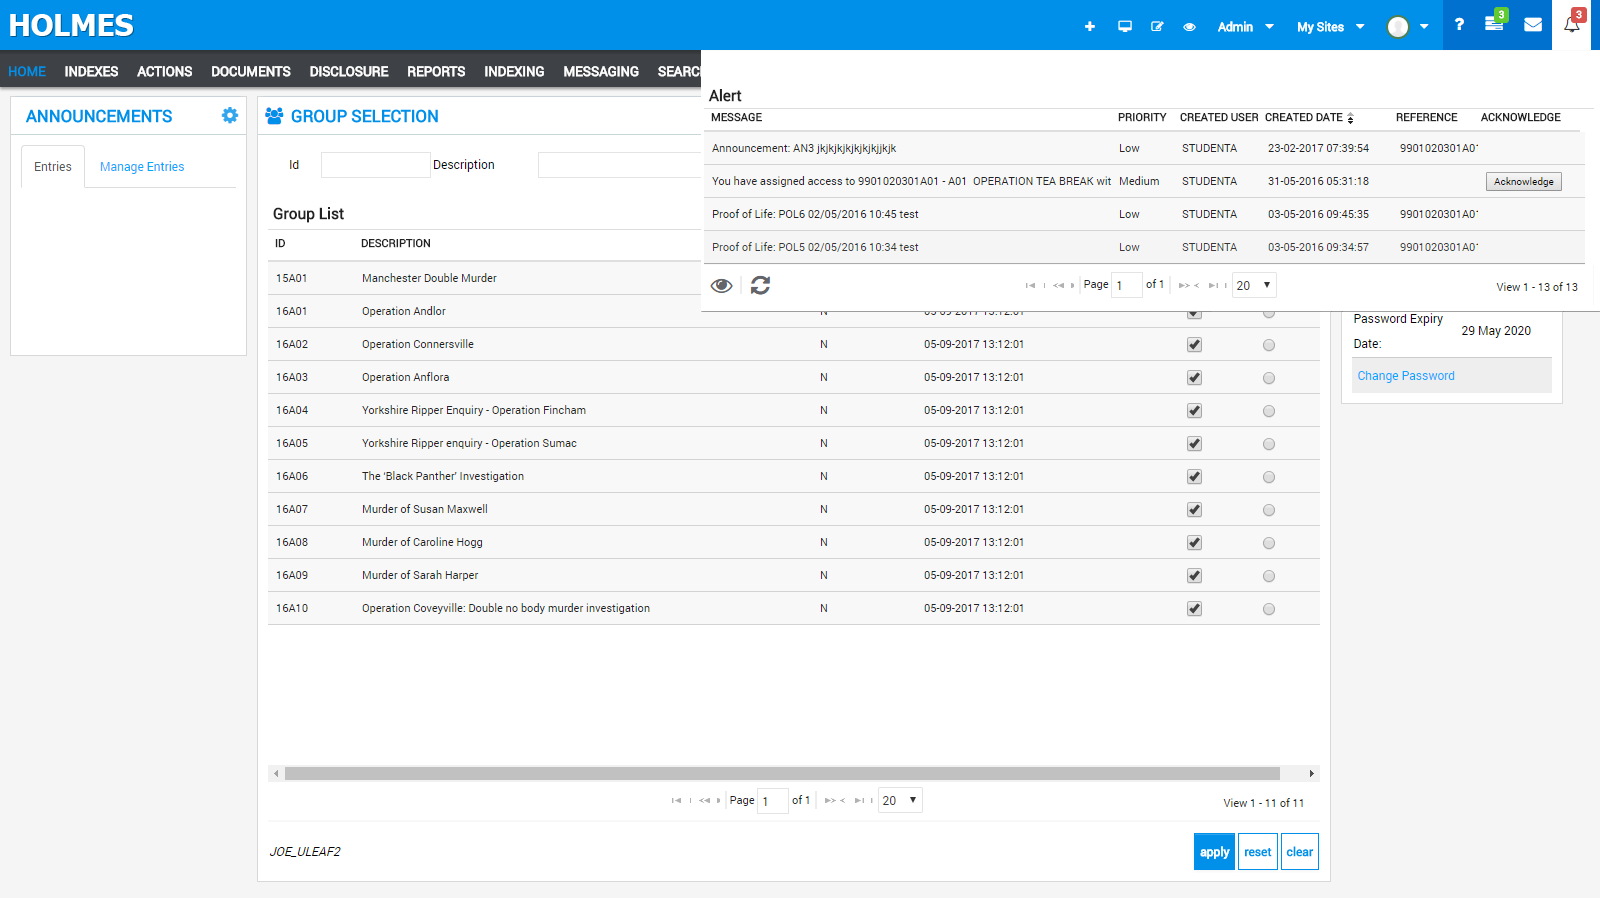Select radio button for Murder of Caroline Hogg
The height and width of the screenshot is (898, 1600).
coord(1269,543)
